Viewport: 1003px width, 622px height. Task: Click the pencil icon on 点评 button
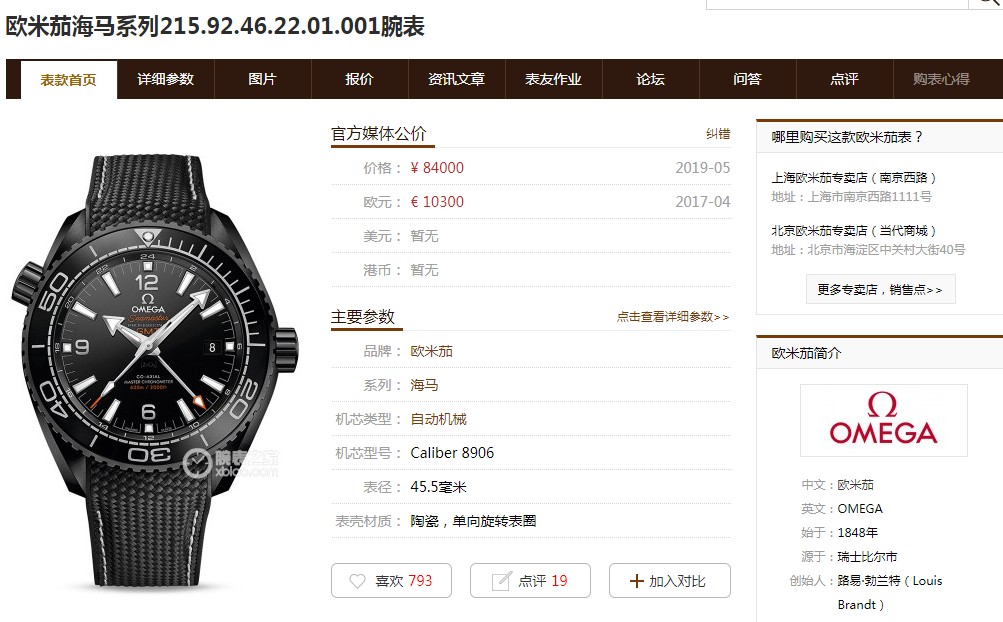point(501,580)
